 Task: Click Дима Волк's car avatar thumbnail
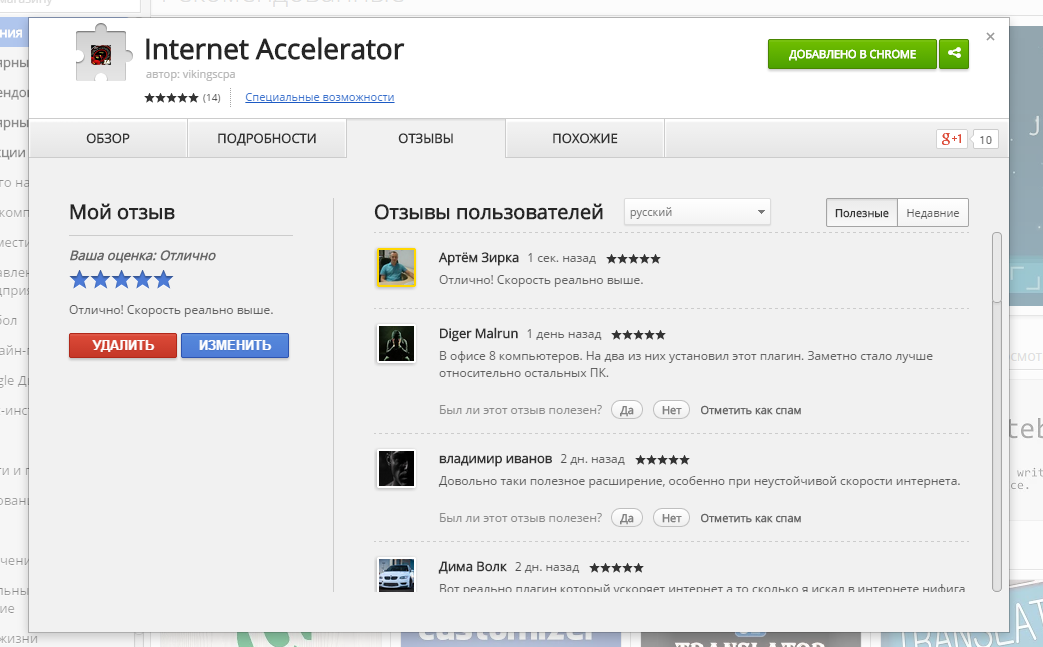pos(396,574)
